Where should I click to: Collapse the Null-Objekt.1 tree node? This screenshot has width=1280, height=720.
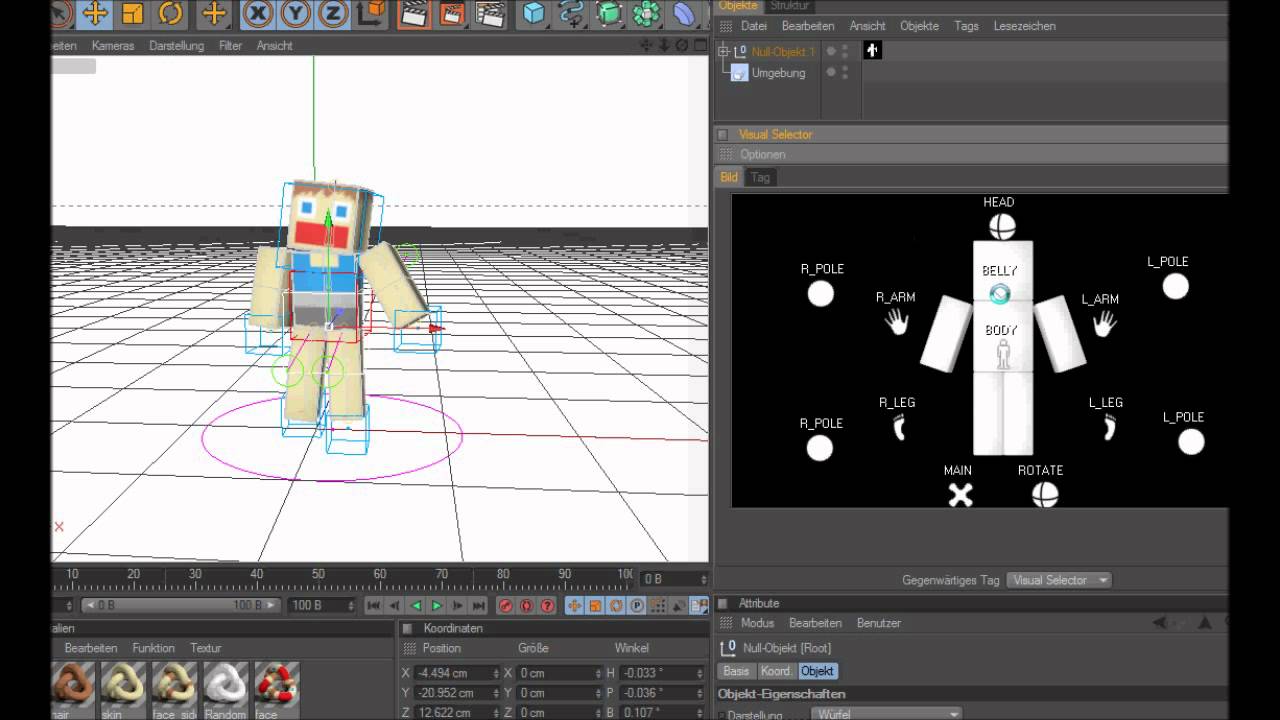[724, 51]
